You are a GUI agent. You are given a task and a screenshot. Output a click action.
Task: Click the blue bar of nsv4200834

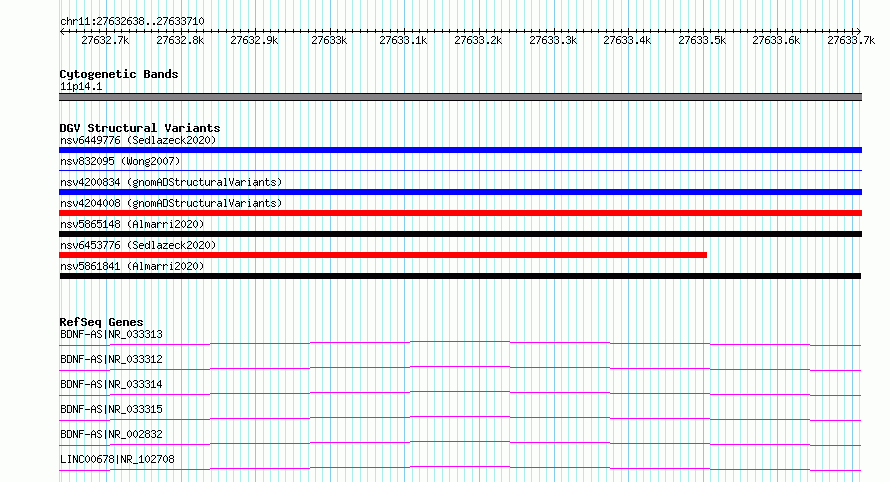460,192
